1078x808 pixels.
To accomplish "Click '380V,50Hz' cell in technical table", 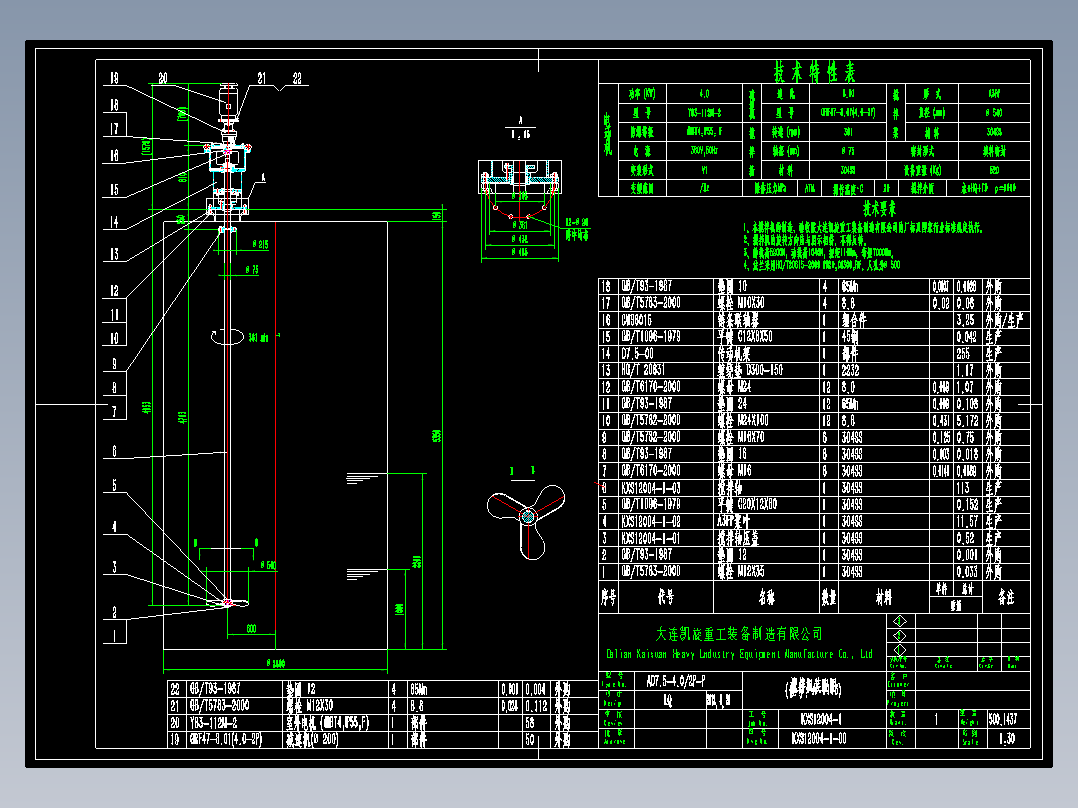I will [x=704, y=150].
